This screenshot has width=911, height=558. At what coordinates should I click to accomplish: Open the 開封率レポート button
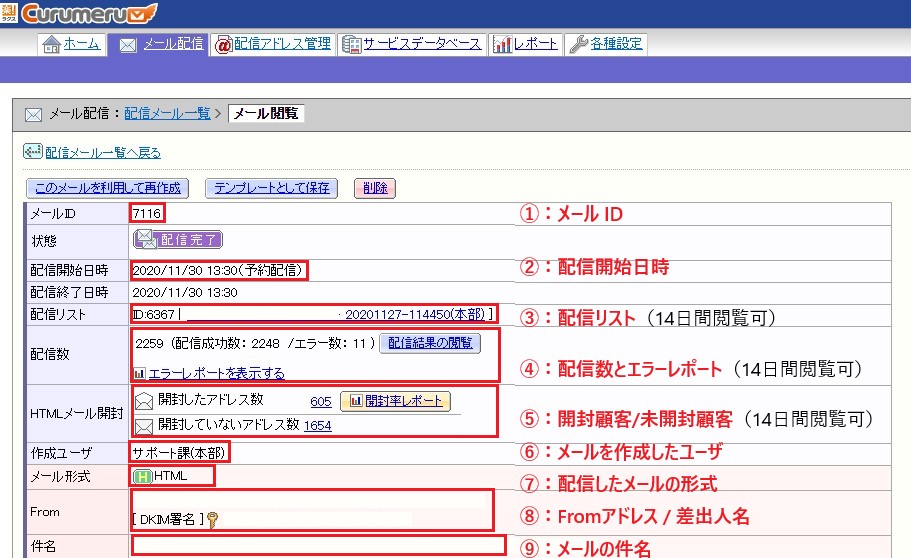[x=395, y=400]
